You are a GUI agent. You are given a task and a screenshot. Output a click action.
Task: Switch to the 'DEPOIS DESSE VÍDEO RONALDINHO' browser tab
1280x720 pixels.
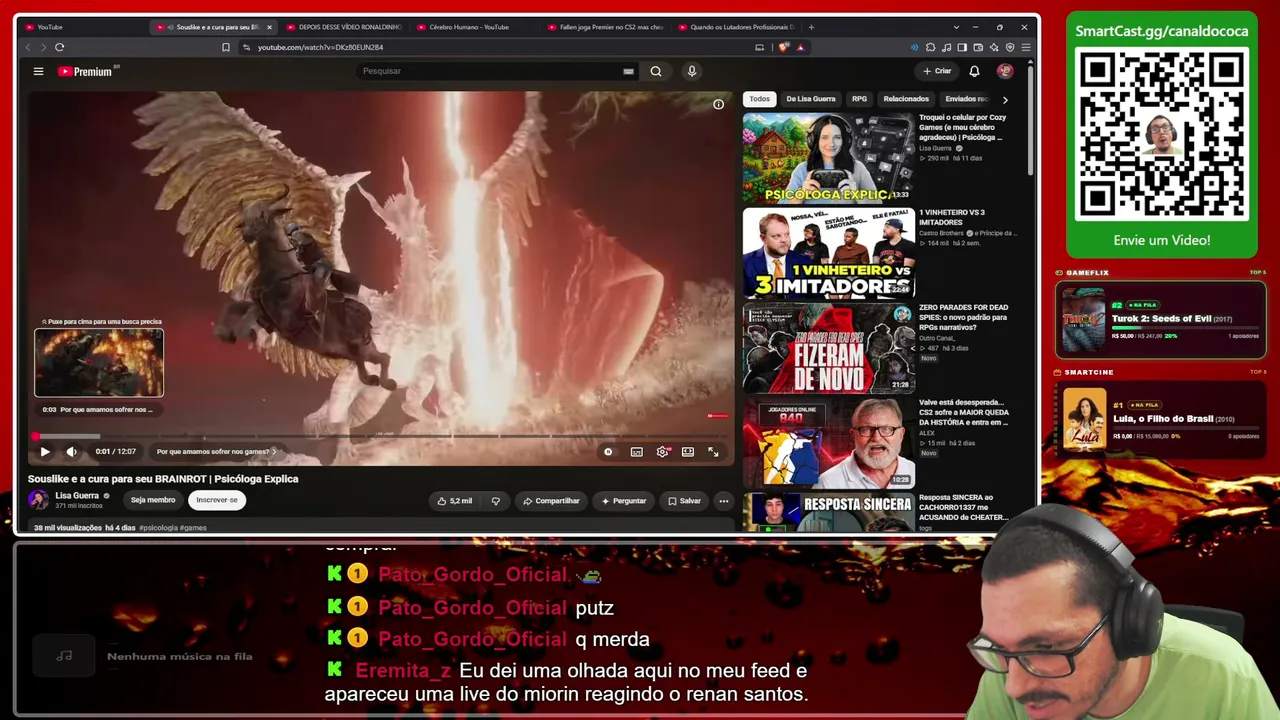click(x=343, y=27)
